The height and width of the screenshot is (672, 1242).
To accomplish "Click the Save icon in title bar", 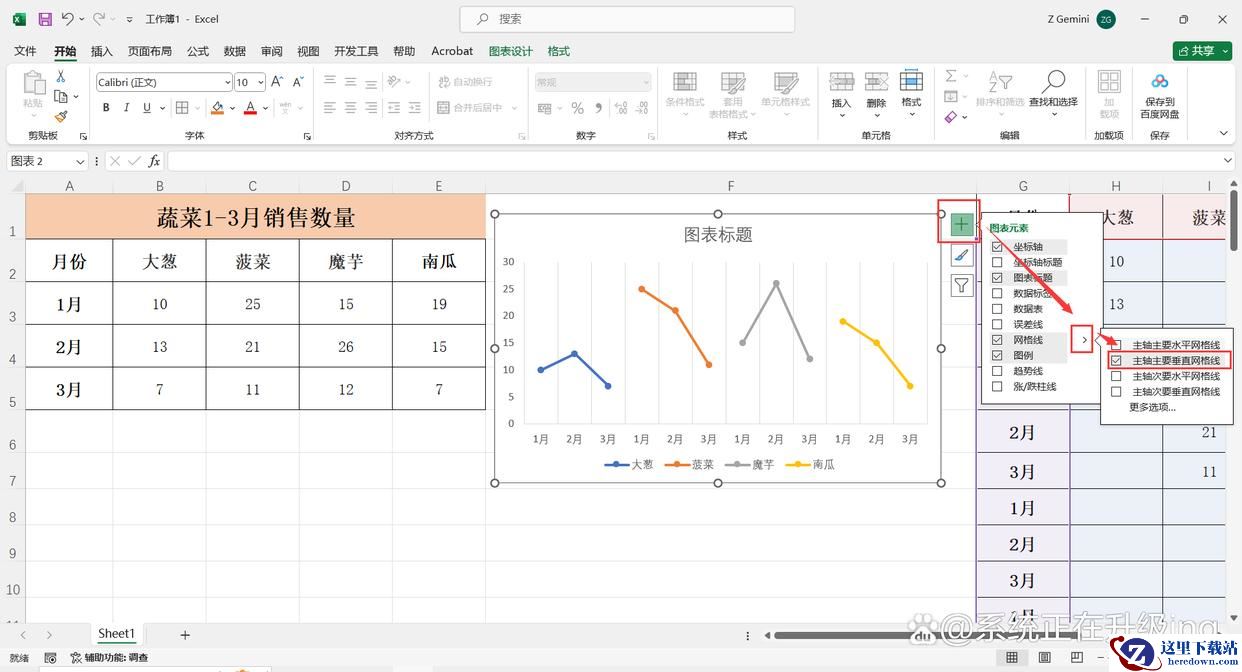I will 45,19.
